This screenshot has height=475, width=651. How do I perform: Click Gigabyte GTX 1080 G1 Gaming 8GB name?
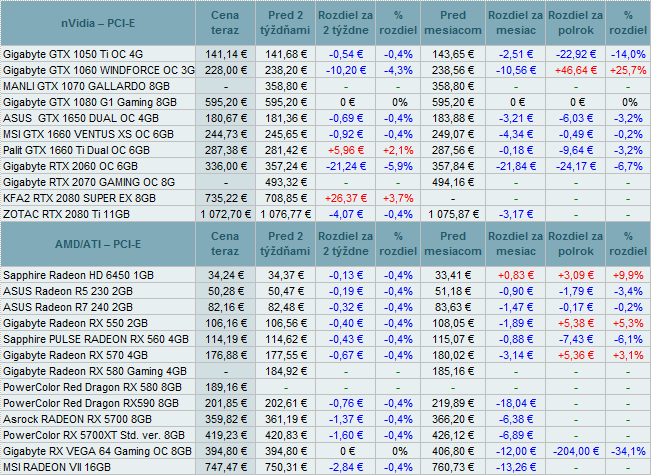click(x=90, y=102)
